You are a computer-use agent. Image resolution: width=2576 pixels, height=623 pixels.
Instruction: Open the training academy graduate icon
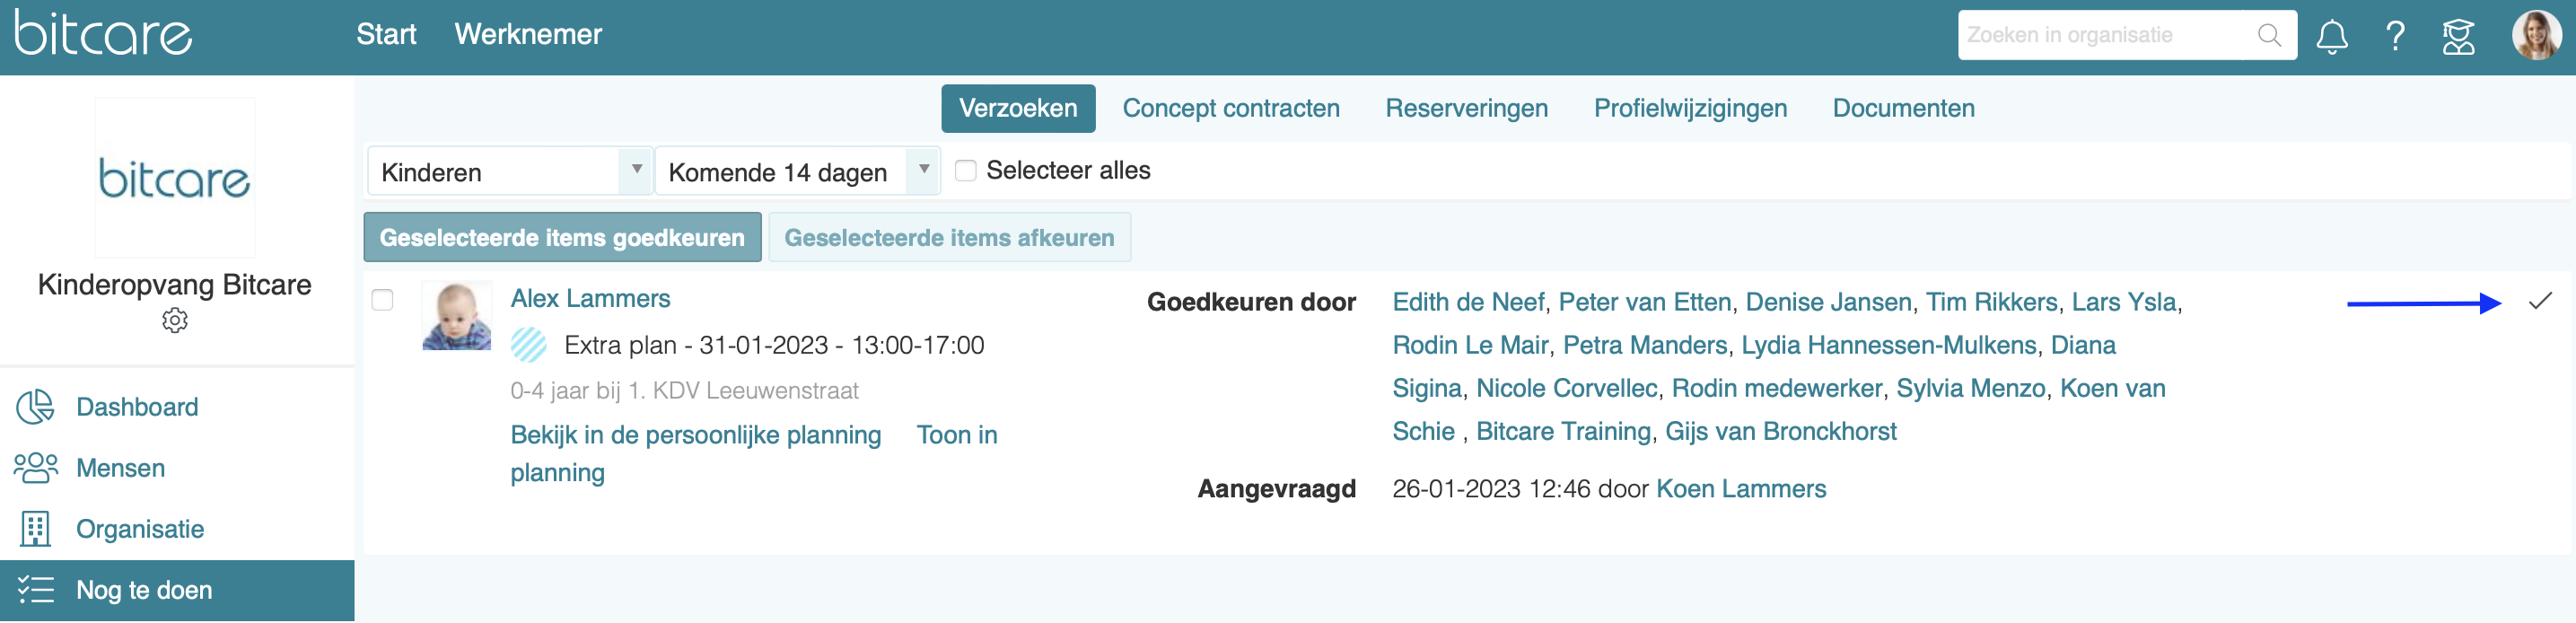coord(2459,37)
